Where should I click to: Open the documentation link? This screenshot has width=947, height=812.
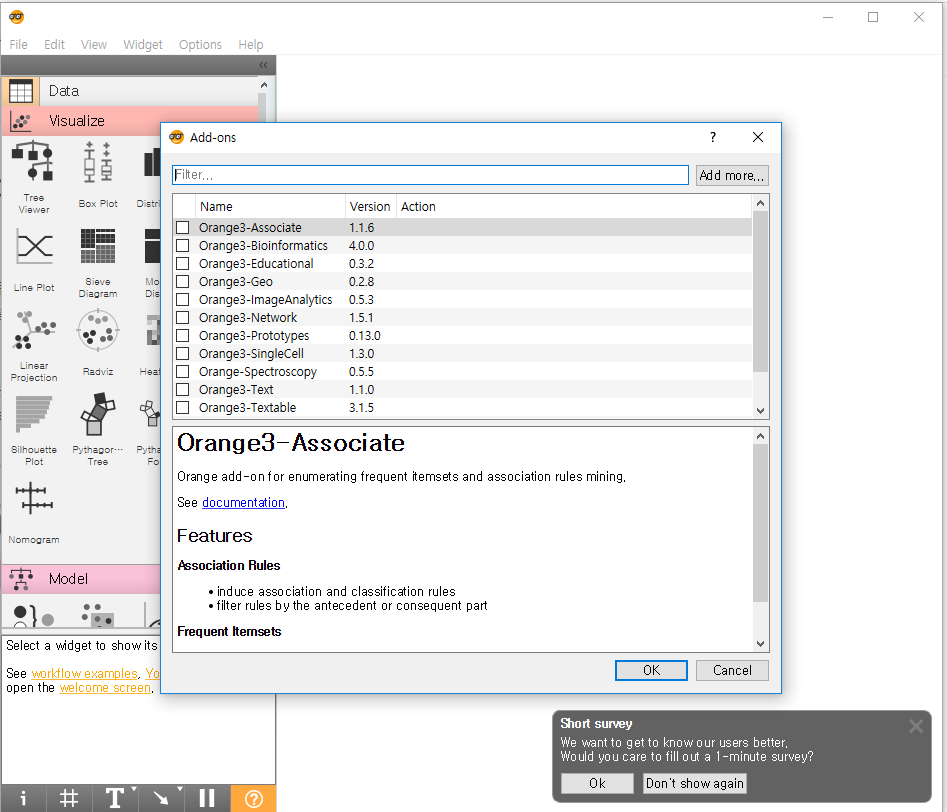tap(243, 503)
